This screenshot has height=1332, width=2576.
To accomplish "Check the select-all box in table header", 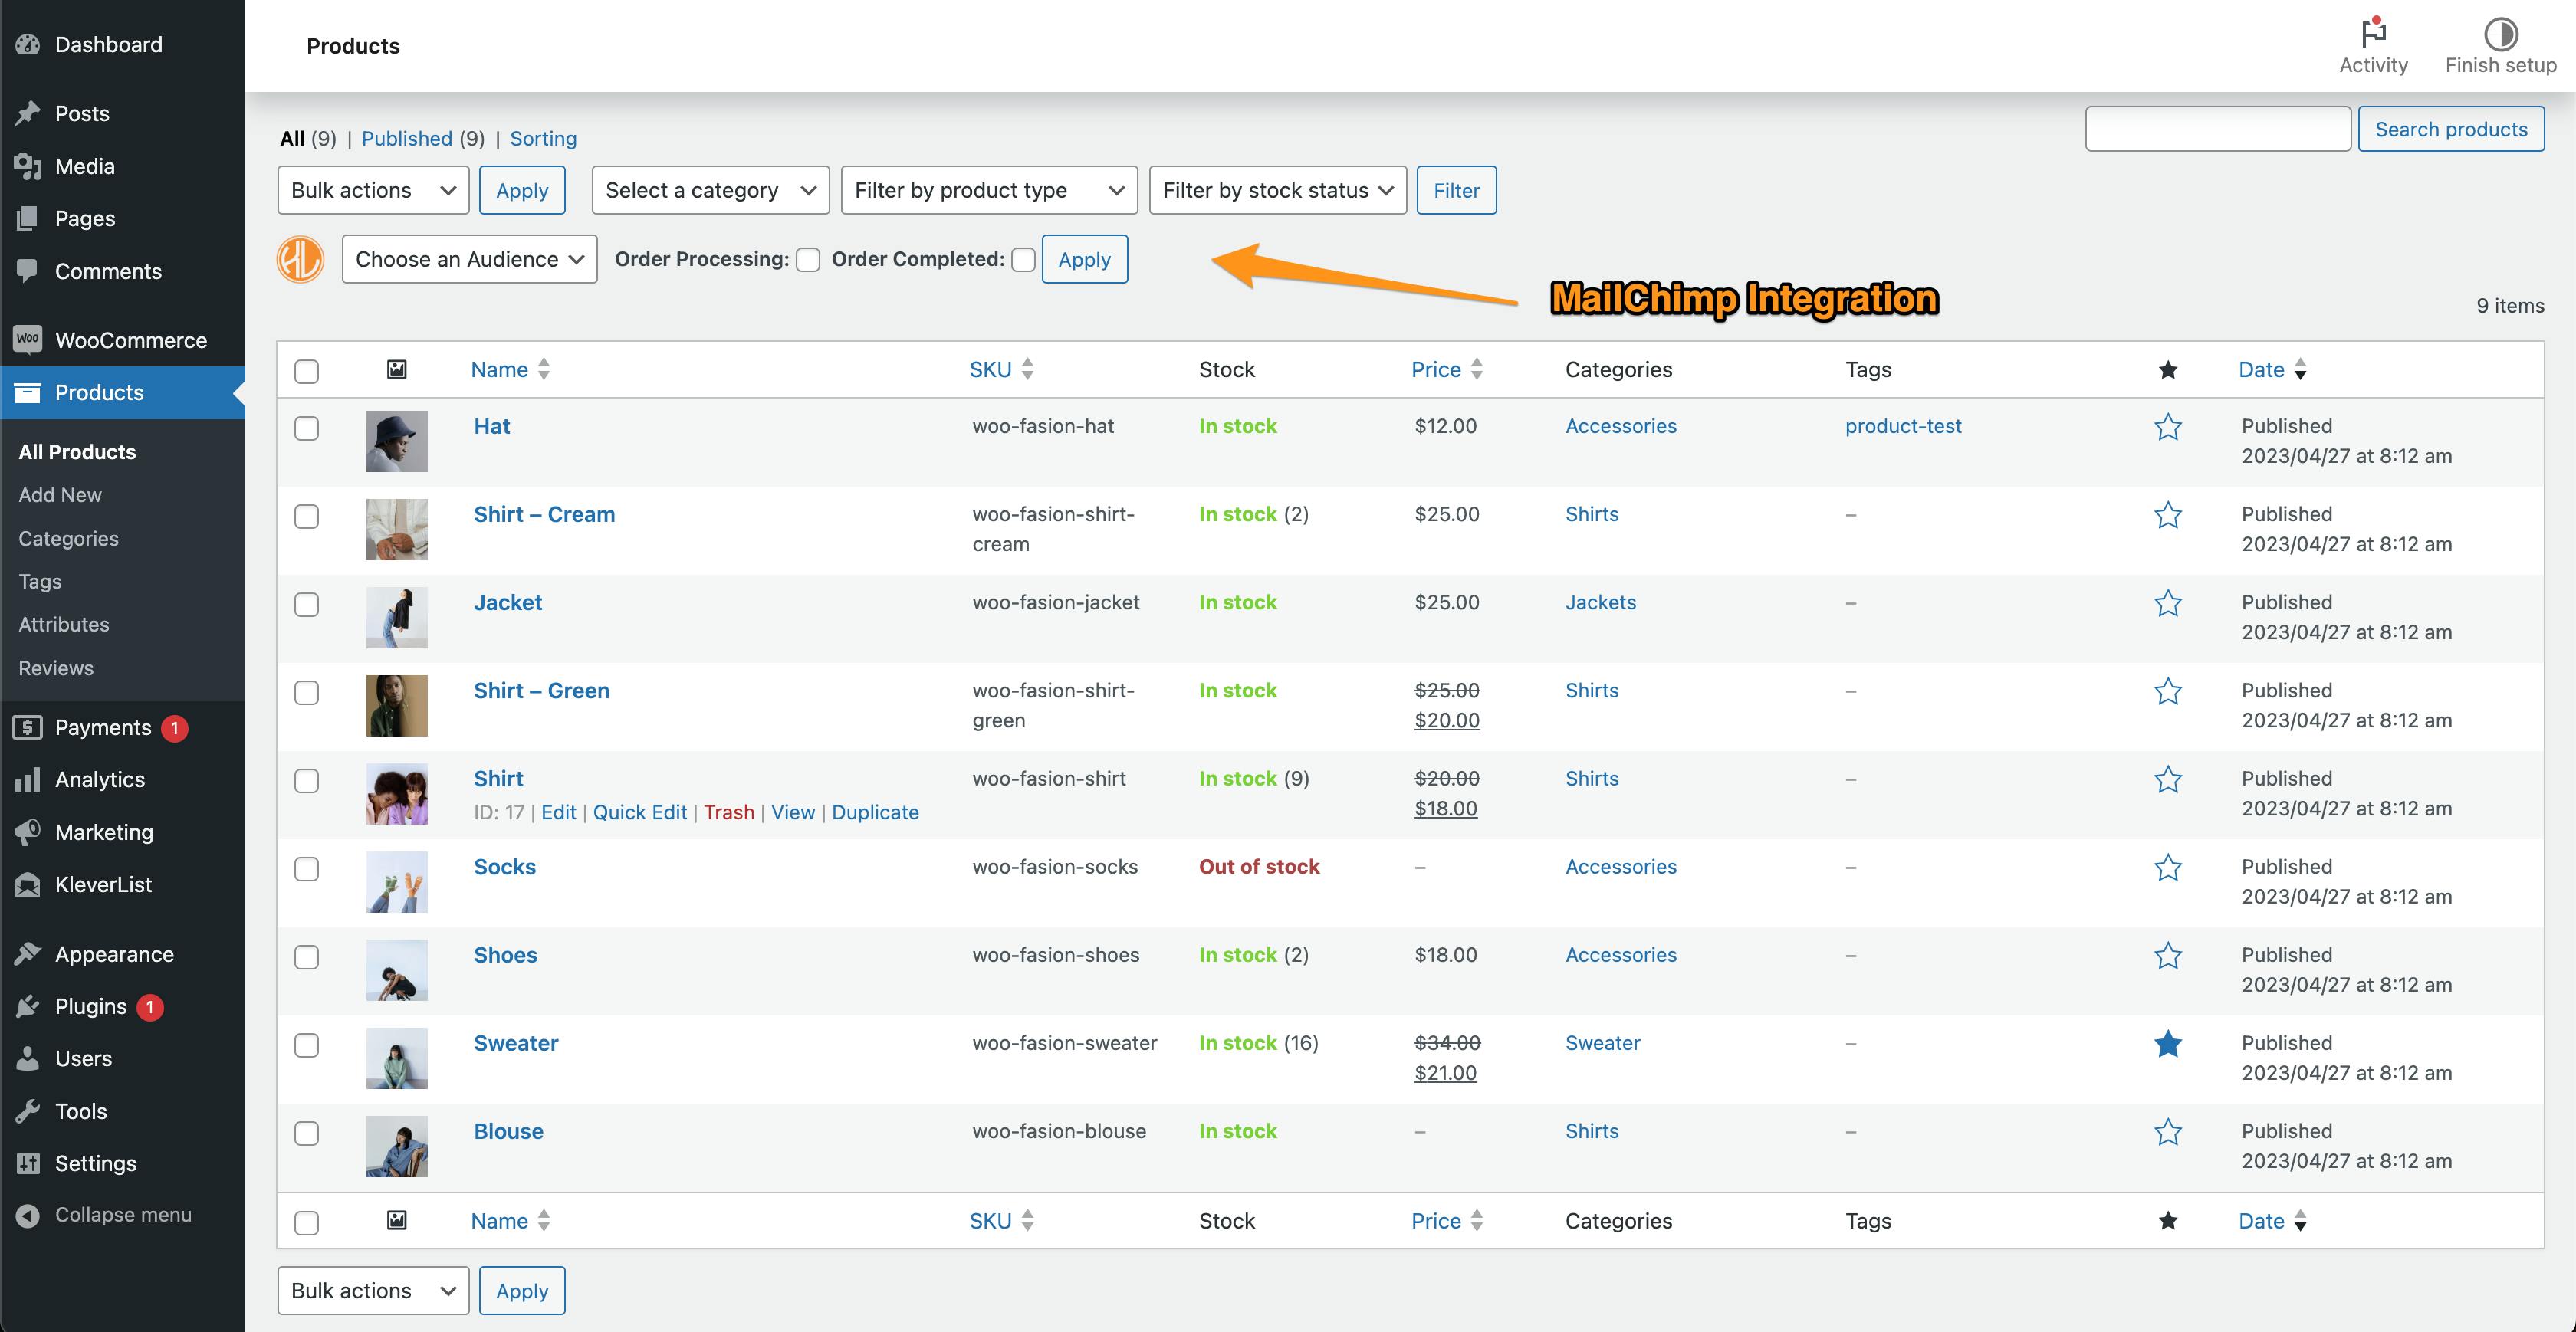I will (307, 371).
